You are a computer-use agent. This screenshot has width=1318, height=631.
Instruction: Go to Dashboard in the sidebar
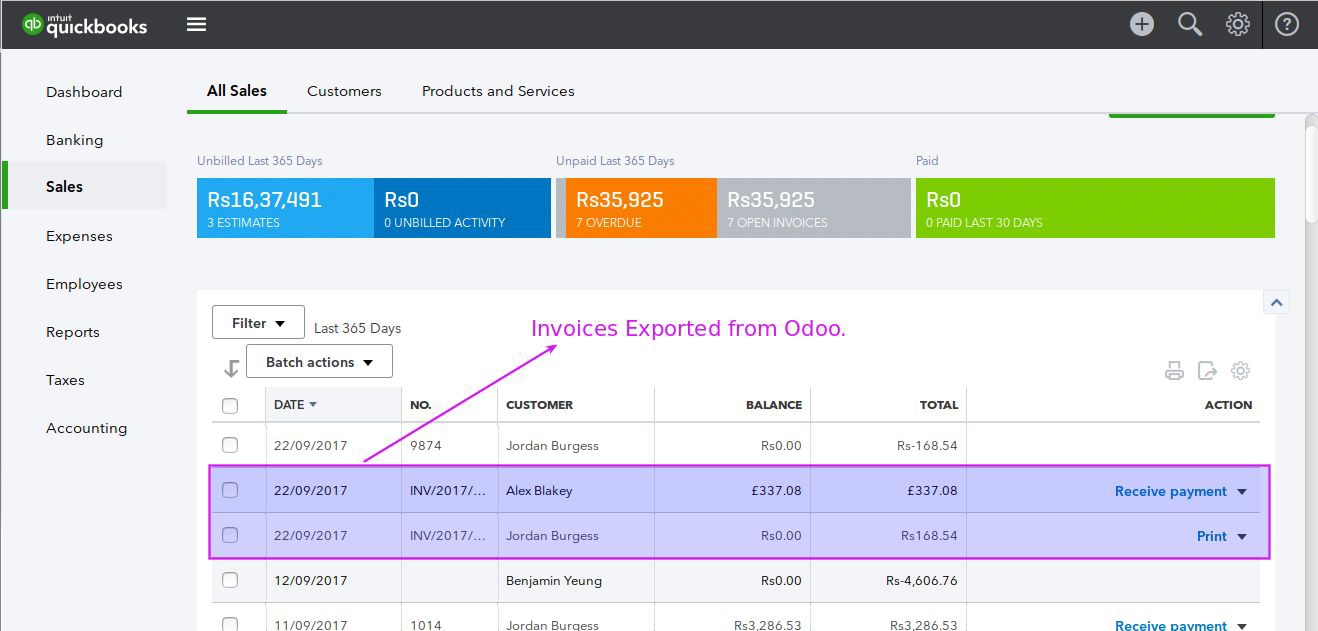(84, 92)
